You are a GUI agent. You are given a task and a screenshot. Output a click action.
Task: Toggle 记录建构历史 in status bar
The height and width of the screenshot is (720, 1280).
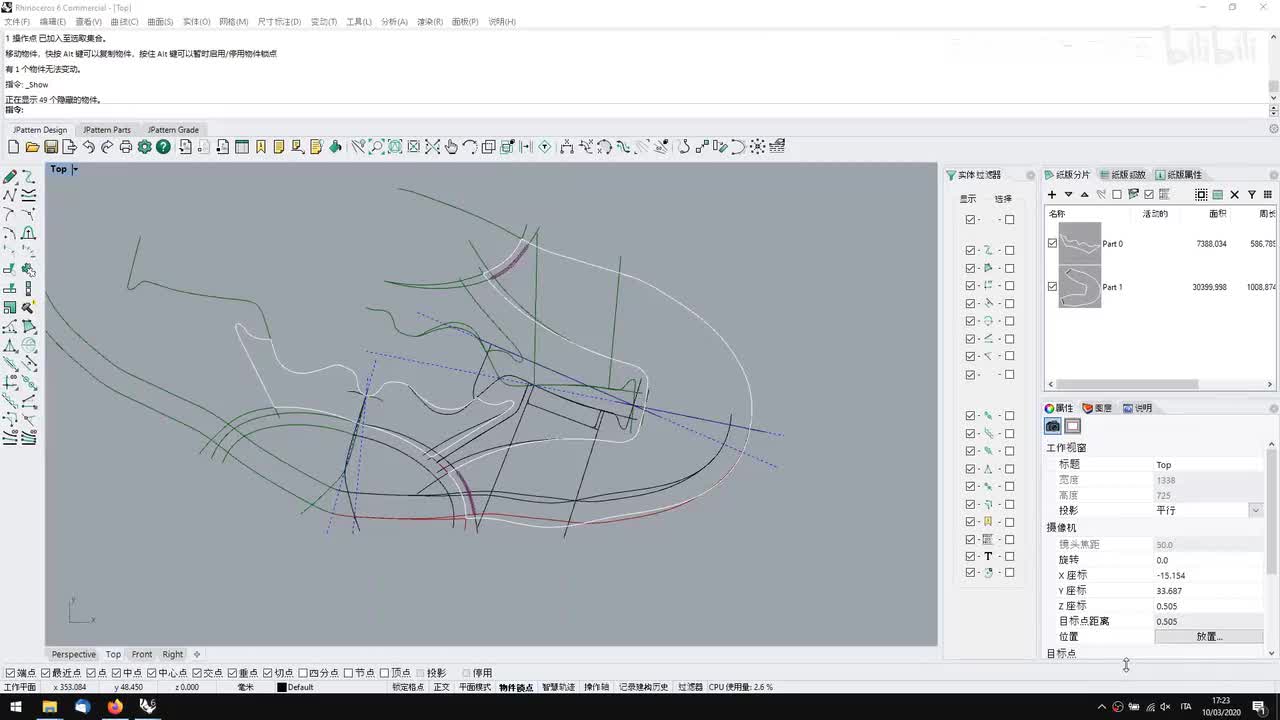click(643, 687)
